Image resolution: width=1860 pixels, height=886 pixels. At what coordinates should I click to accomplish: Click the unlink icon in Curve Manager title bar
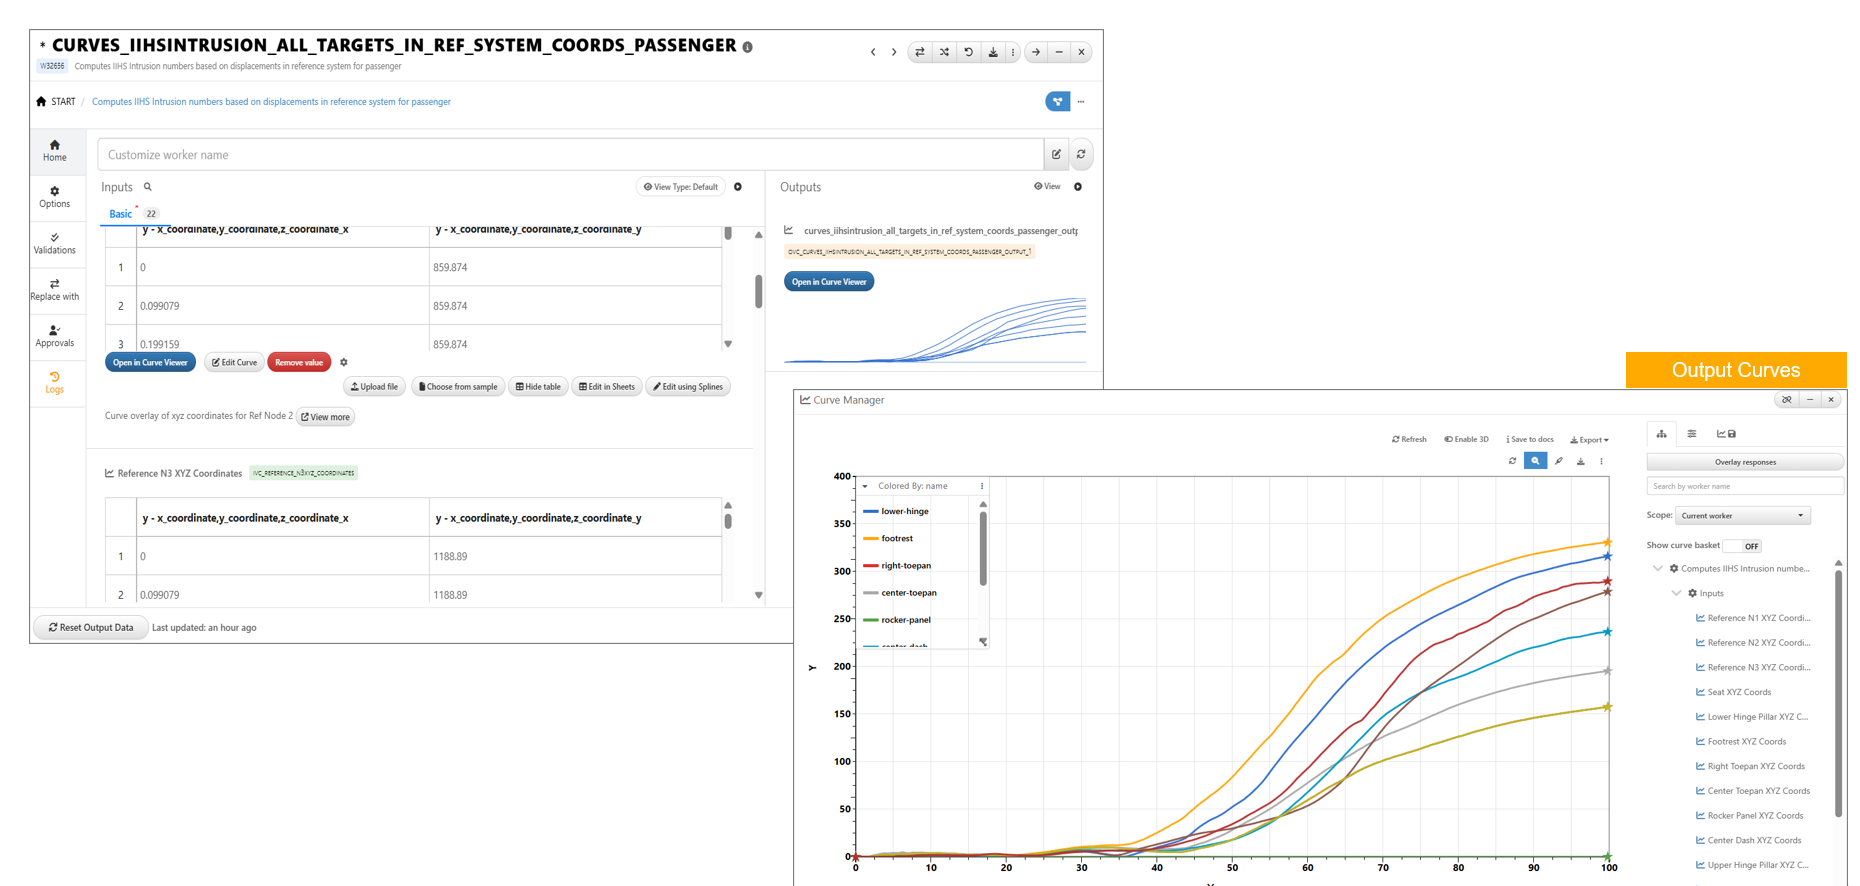[1786, 400]
